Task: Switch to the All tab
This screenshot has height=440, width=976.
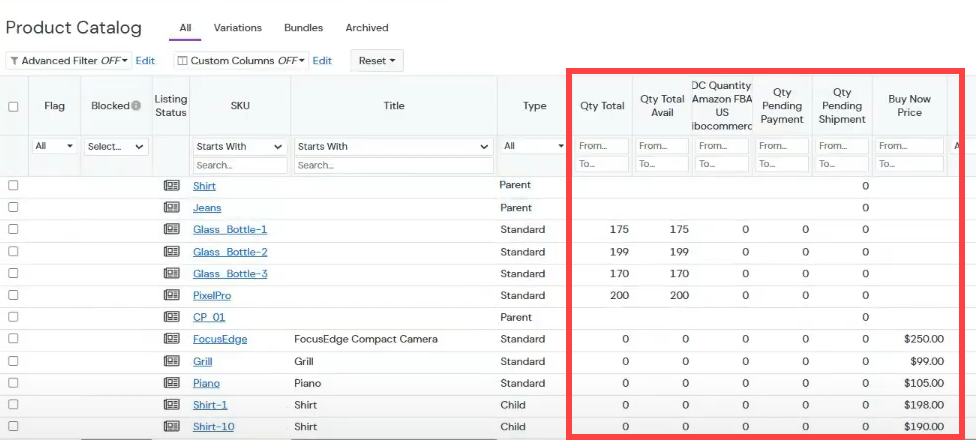Action: point(185,28)
